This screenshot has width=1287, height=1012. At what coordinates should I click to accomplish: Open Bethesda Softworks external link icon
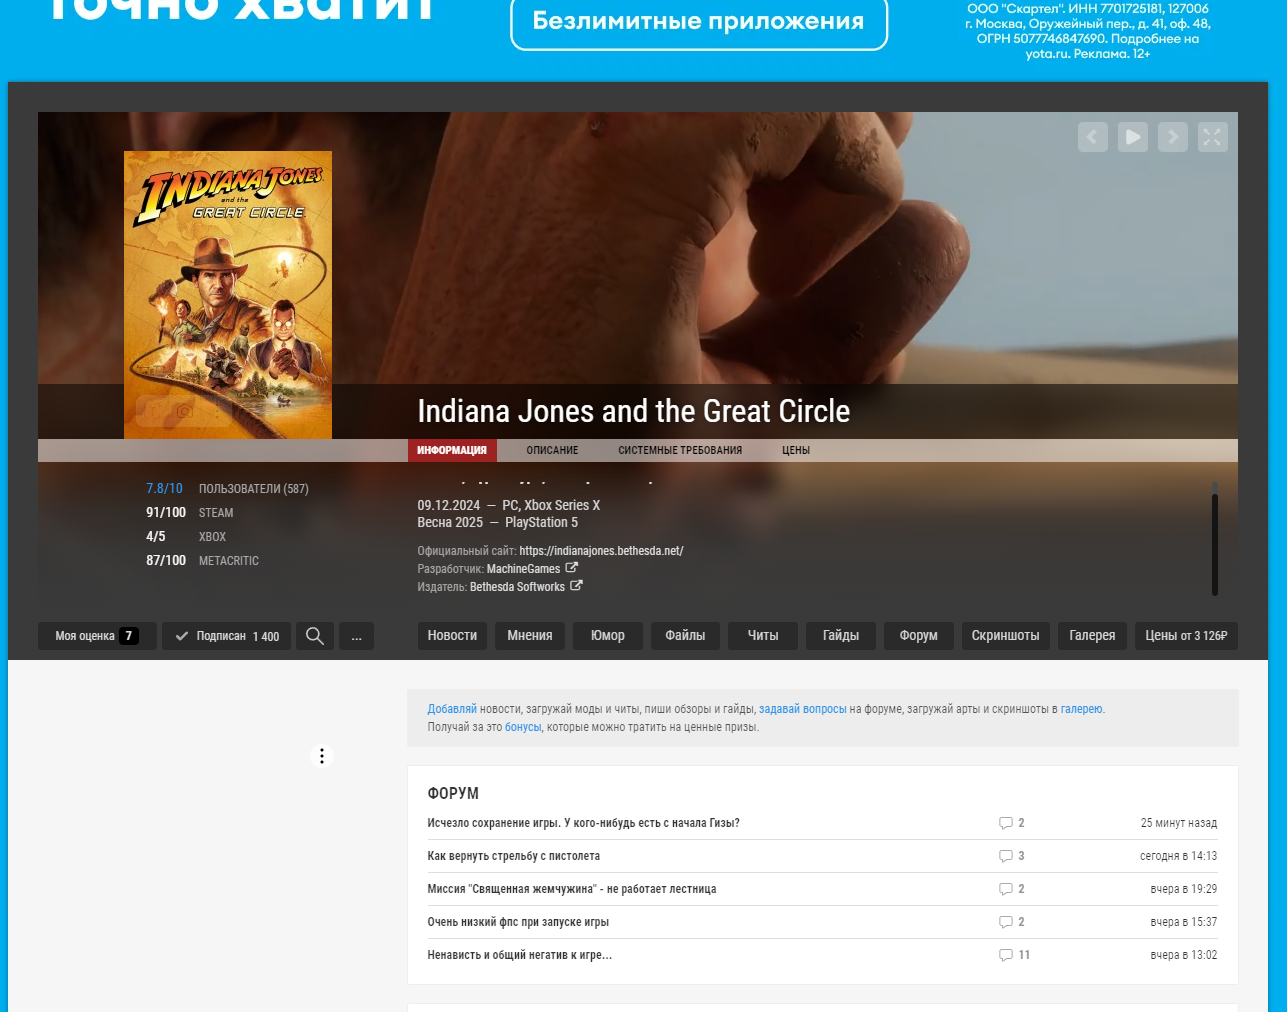(x=576, y=586)
